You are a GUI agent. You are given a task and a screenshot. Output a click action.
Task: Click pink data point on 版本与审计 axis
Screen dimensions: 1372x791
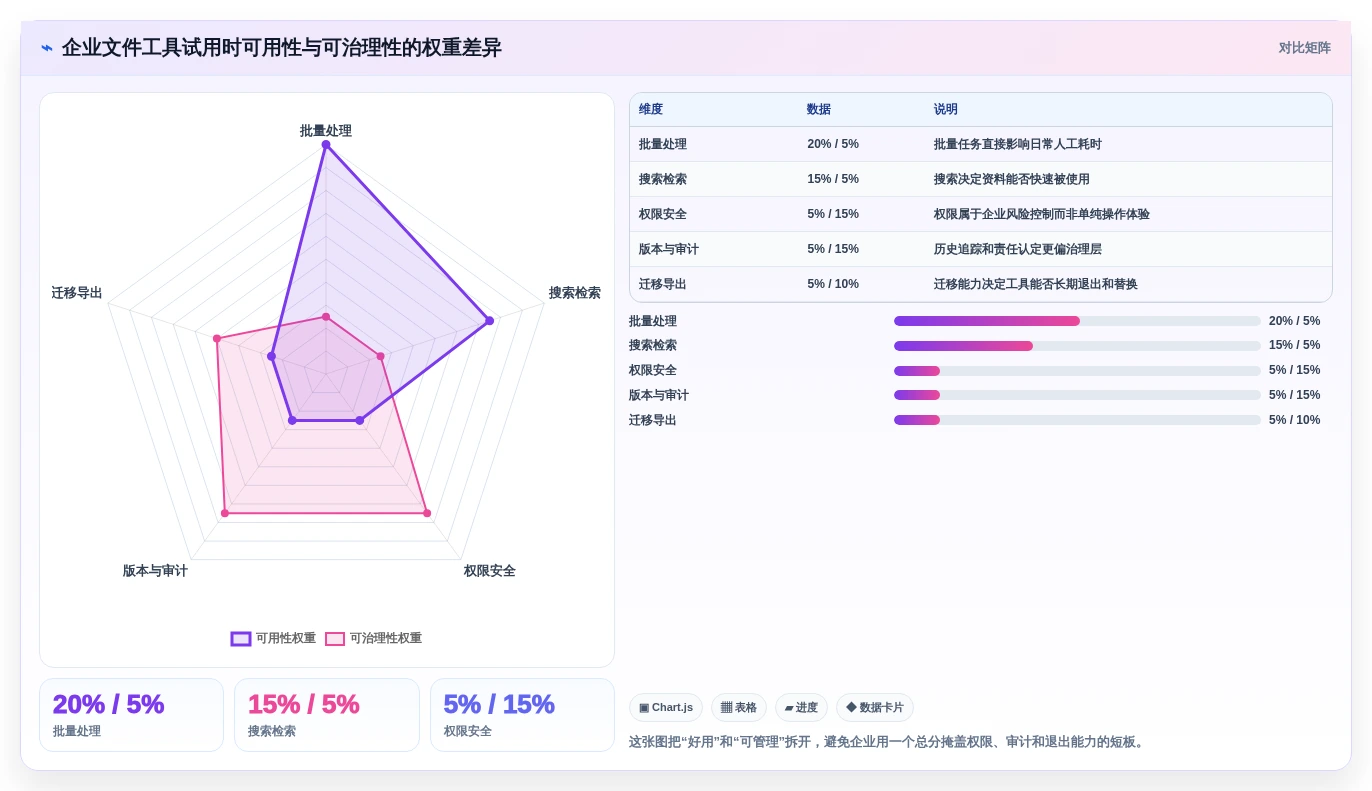[x=225, y=513]
